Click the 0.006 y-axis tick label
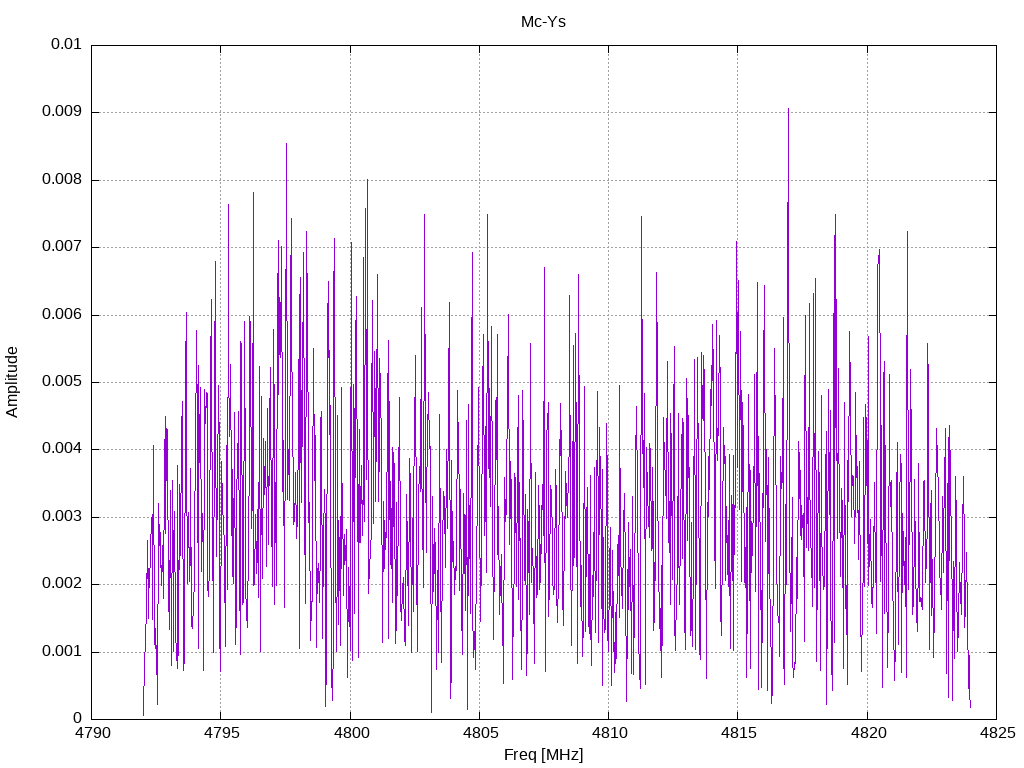 62,315
